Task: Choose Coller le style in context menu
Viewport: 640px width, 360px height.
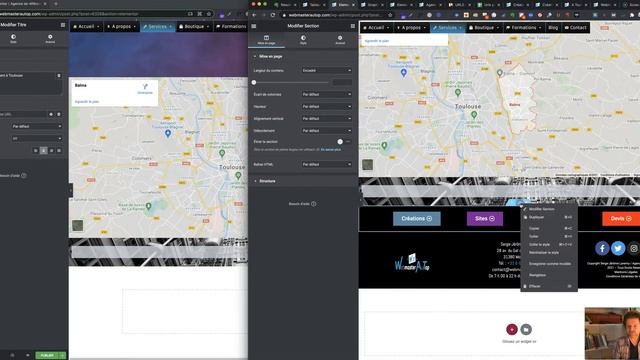Action: coord(549,244)
